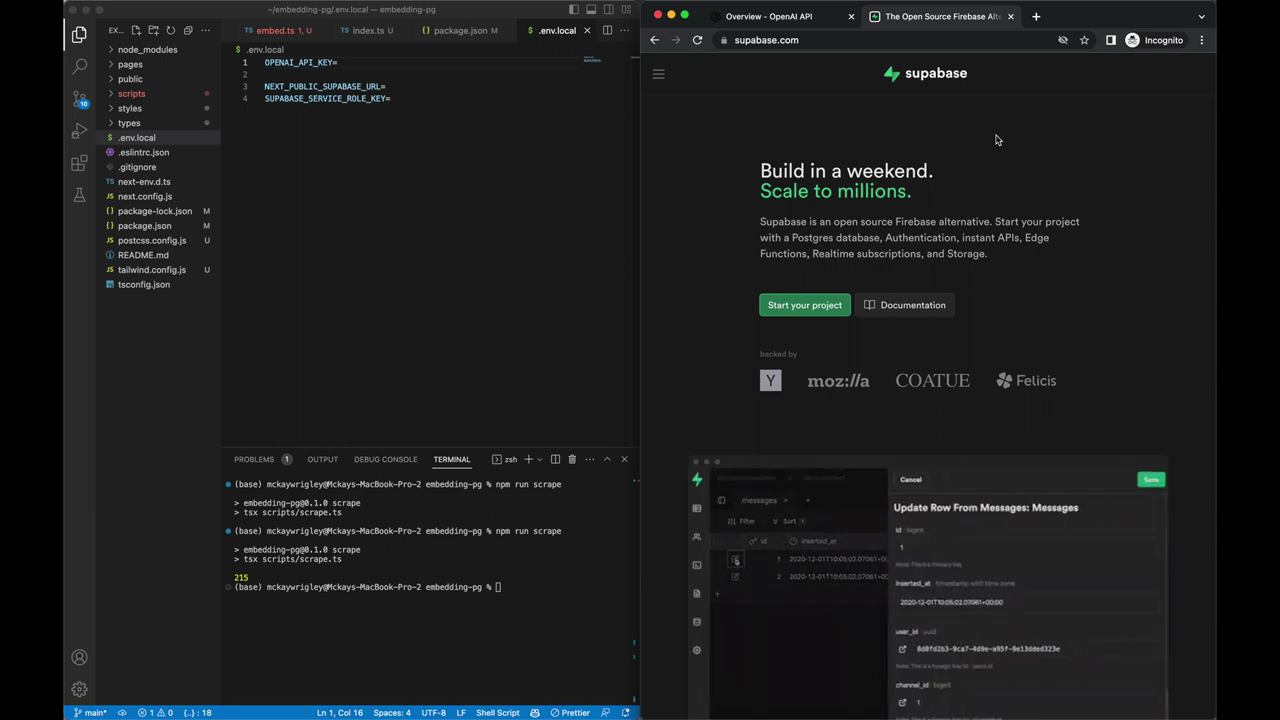Go back in Chrome
This screenshot has height=720, width=1280.
(x=654, y=40)
